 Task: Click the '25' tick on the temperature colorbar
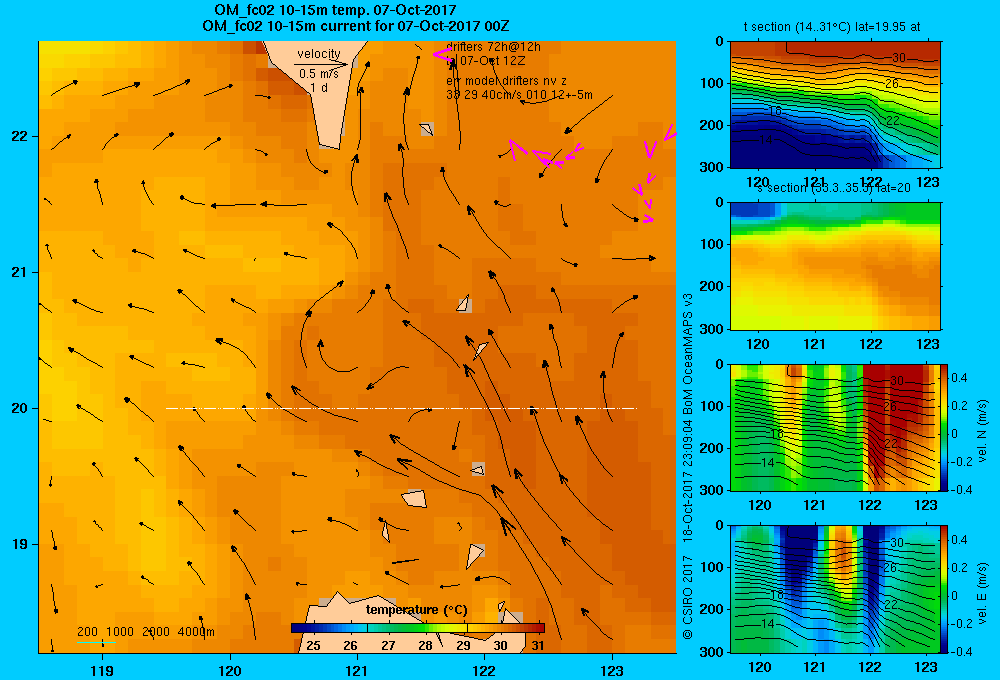coord(313,646)
